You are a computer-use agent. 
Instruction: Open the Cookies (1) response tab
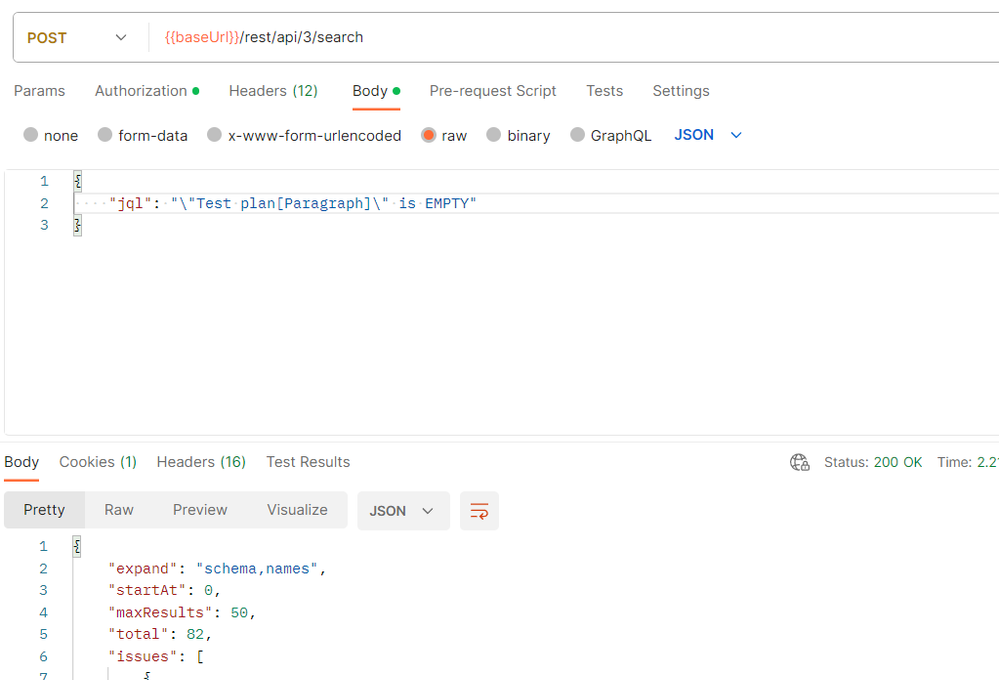point(98,462)
